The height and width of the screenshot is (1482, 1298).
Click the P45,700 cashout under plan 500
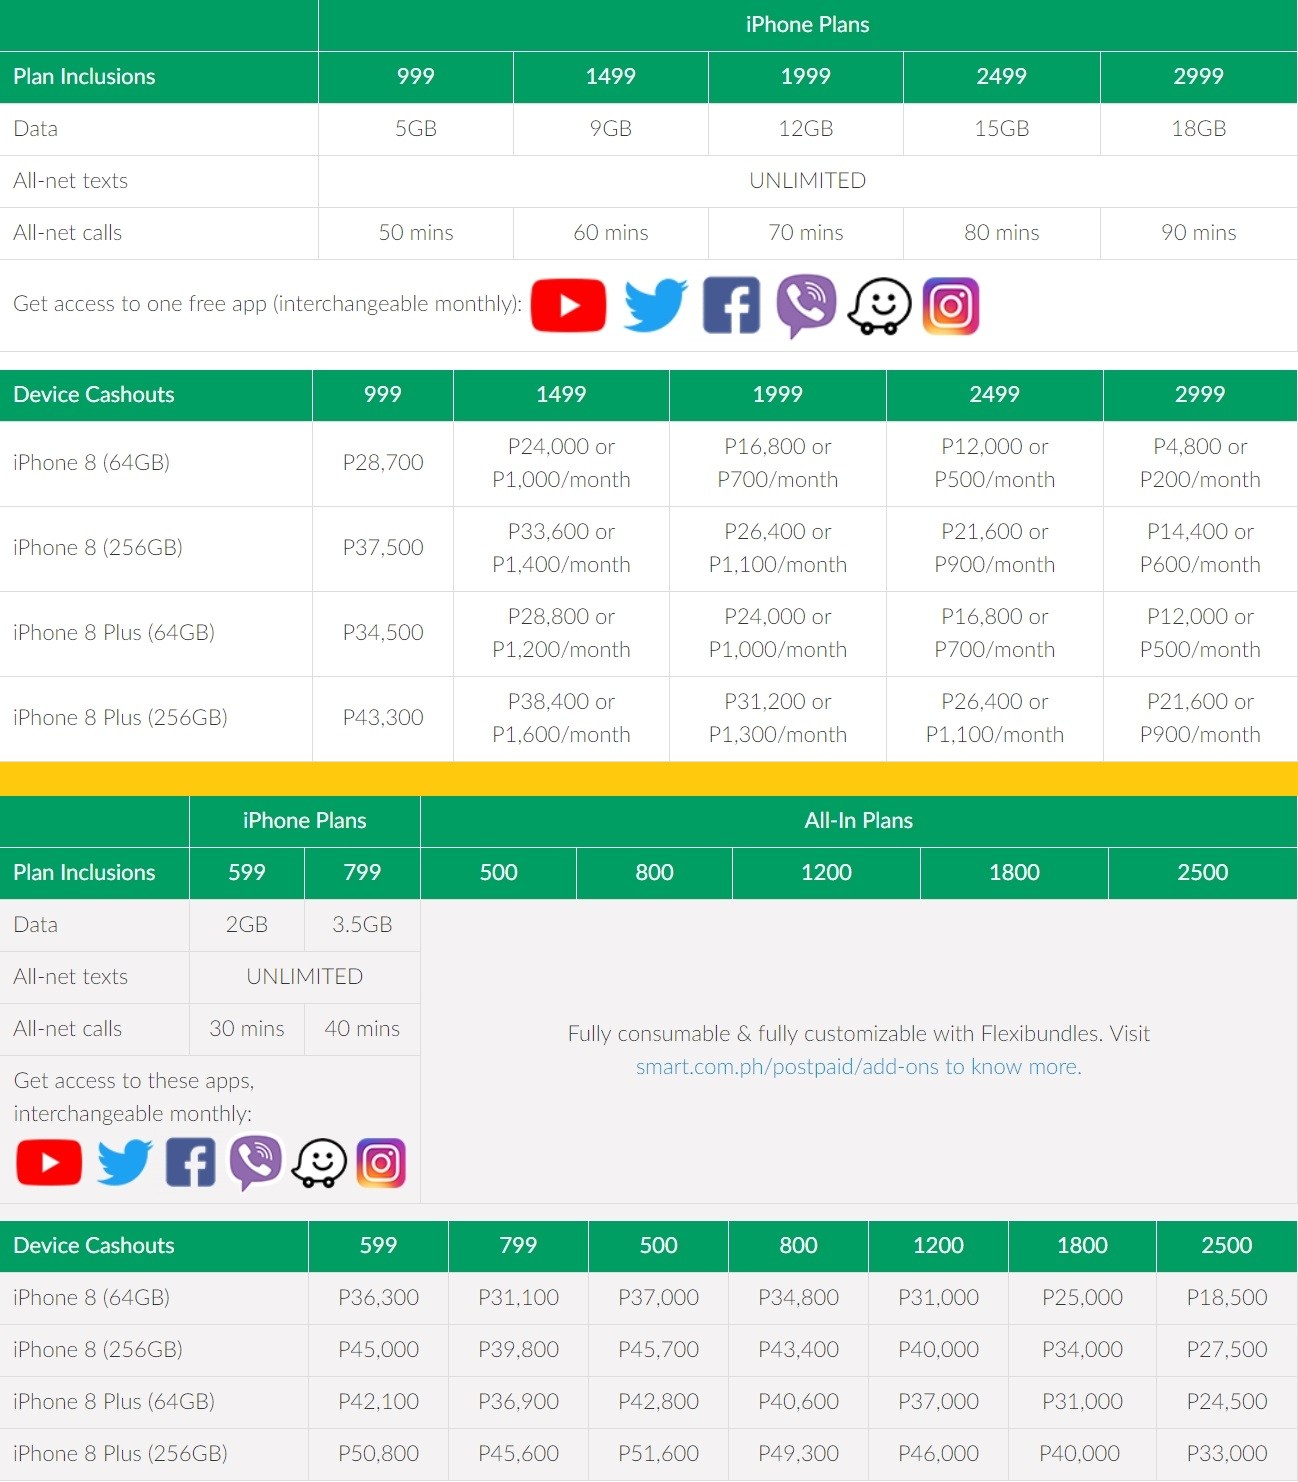658,1350
